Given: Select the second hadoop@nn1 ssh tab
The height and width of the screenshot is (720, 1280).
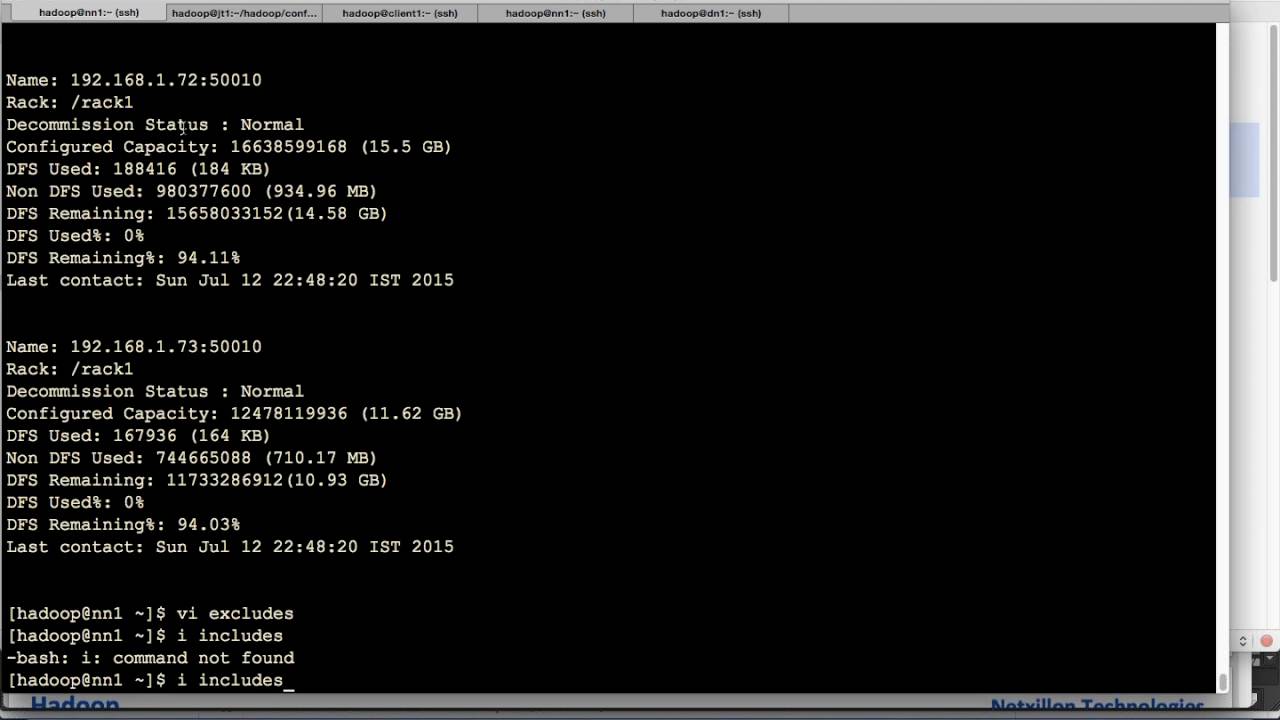Looking at the screenshot, I should [555, 13].
